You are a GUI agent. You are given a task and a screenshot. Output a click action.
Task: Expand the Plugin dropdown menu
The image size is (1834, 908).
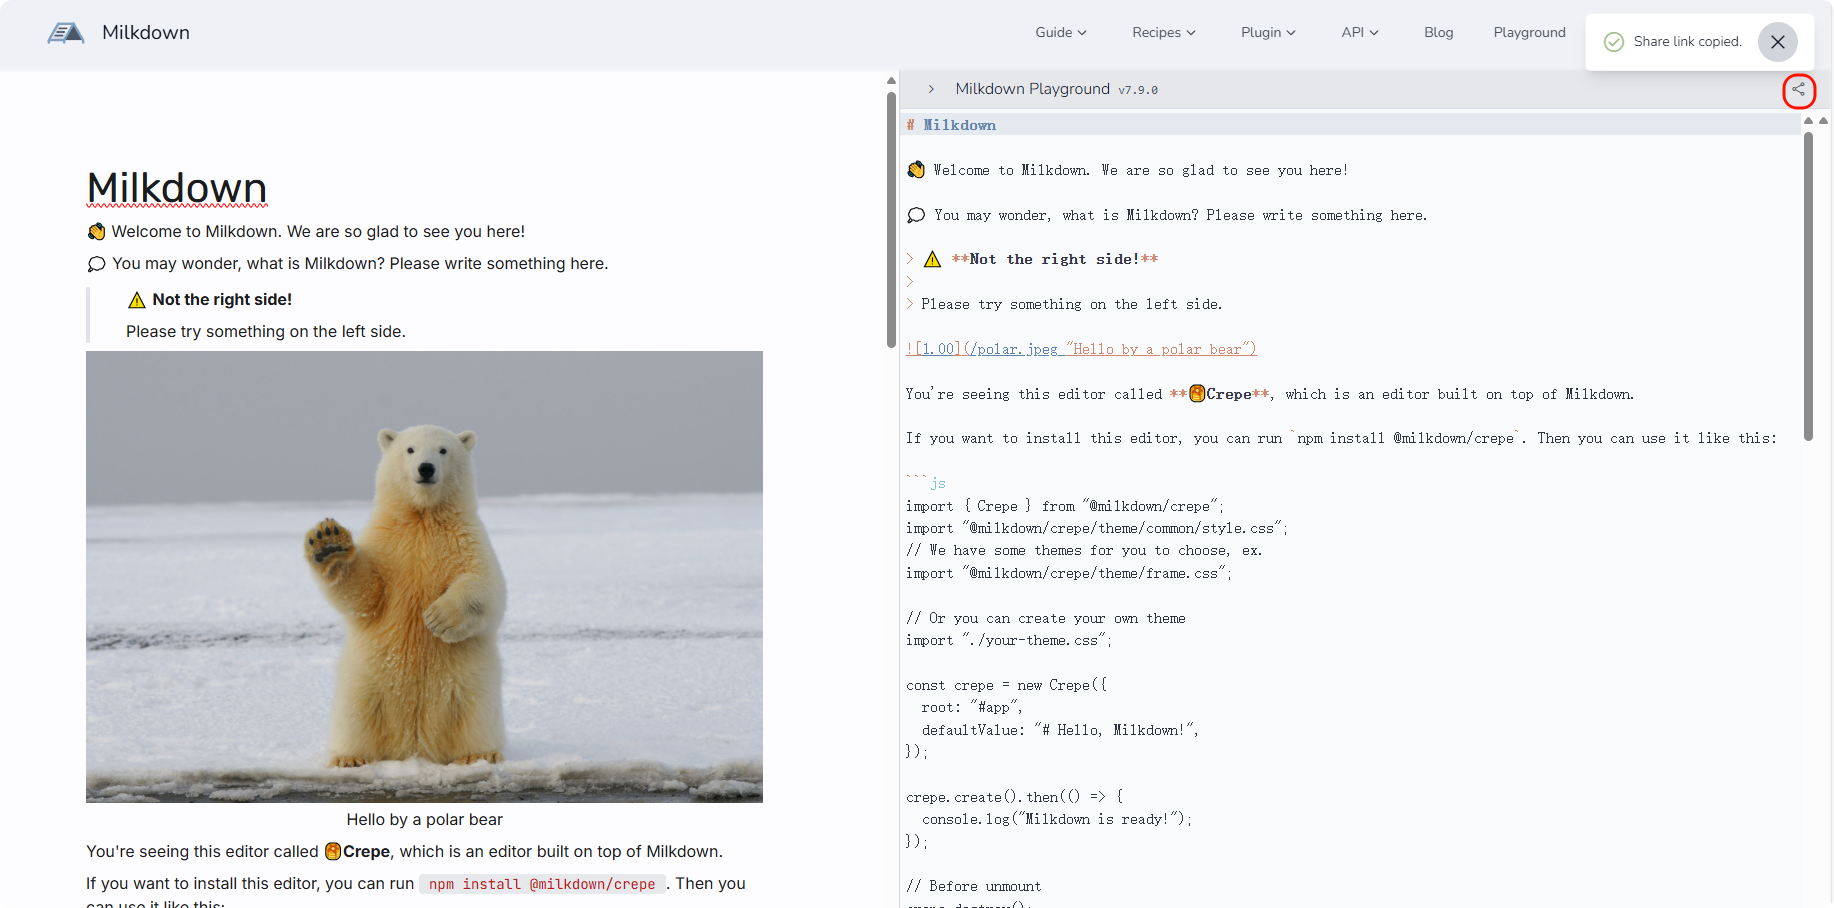(1268, 32)
